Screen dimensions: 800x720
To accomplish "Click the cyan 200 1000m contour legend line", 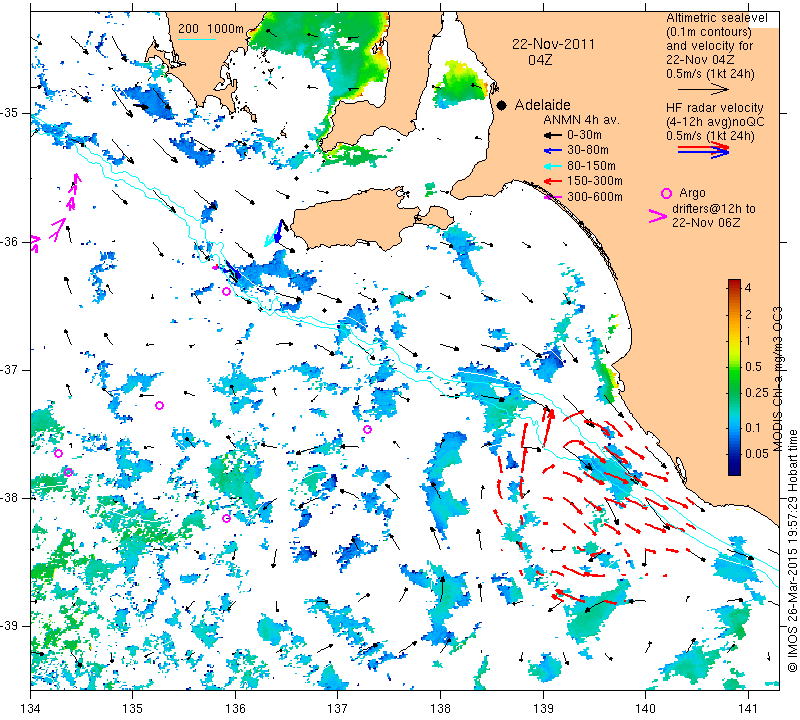I will [x=197, y=39].
